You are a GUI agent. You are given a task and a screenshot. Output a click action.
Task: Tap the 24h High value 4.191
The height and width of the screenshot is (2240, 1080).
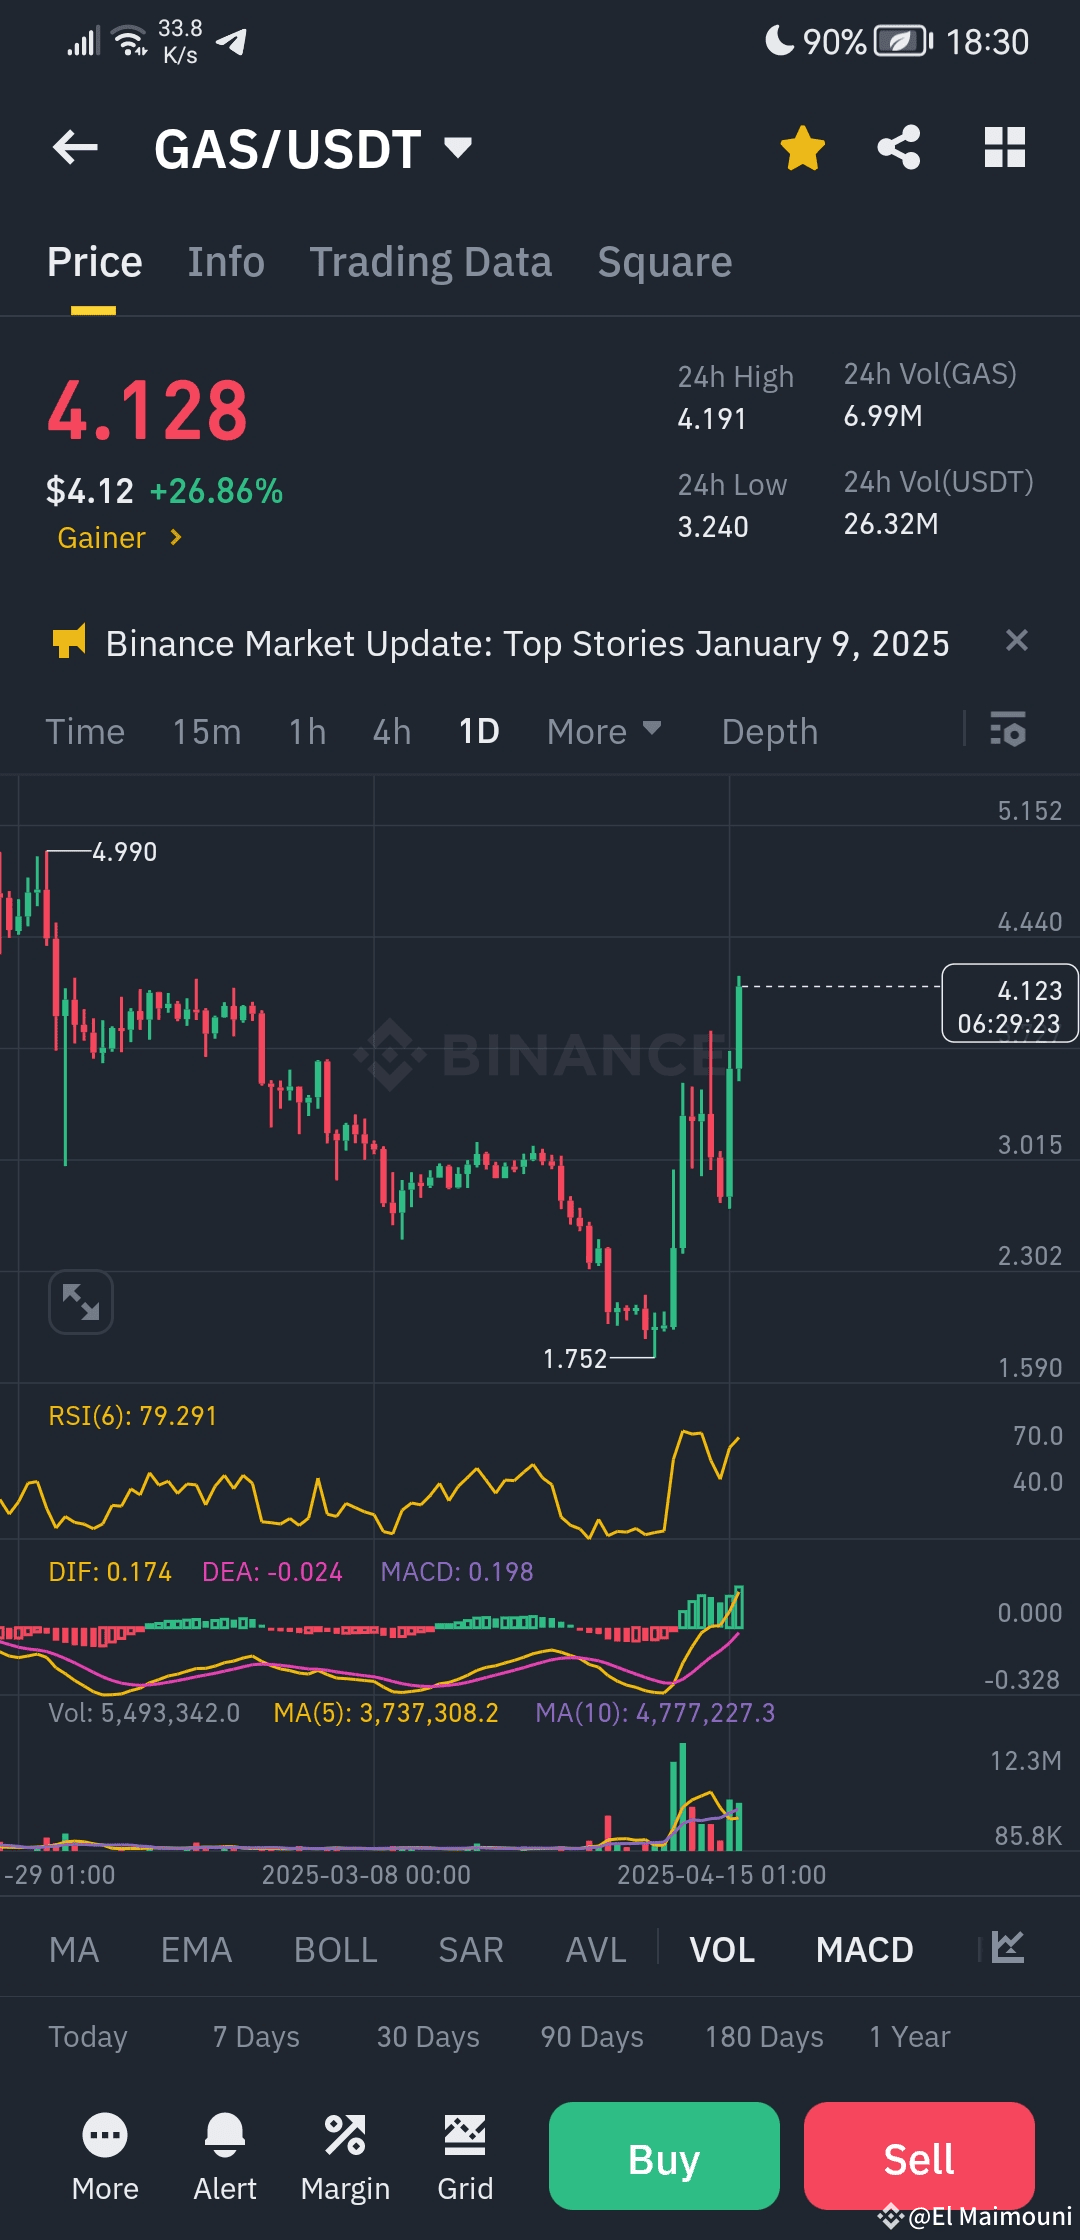tap(712, 419)
